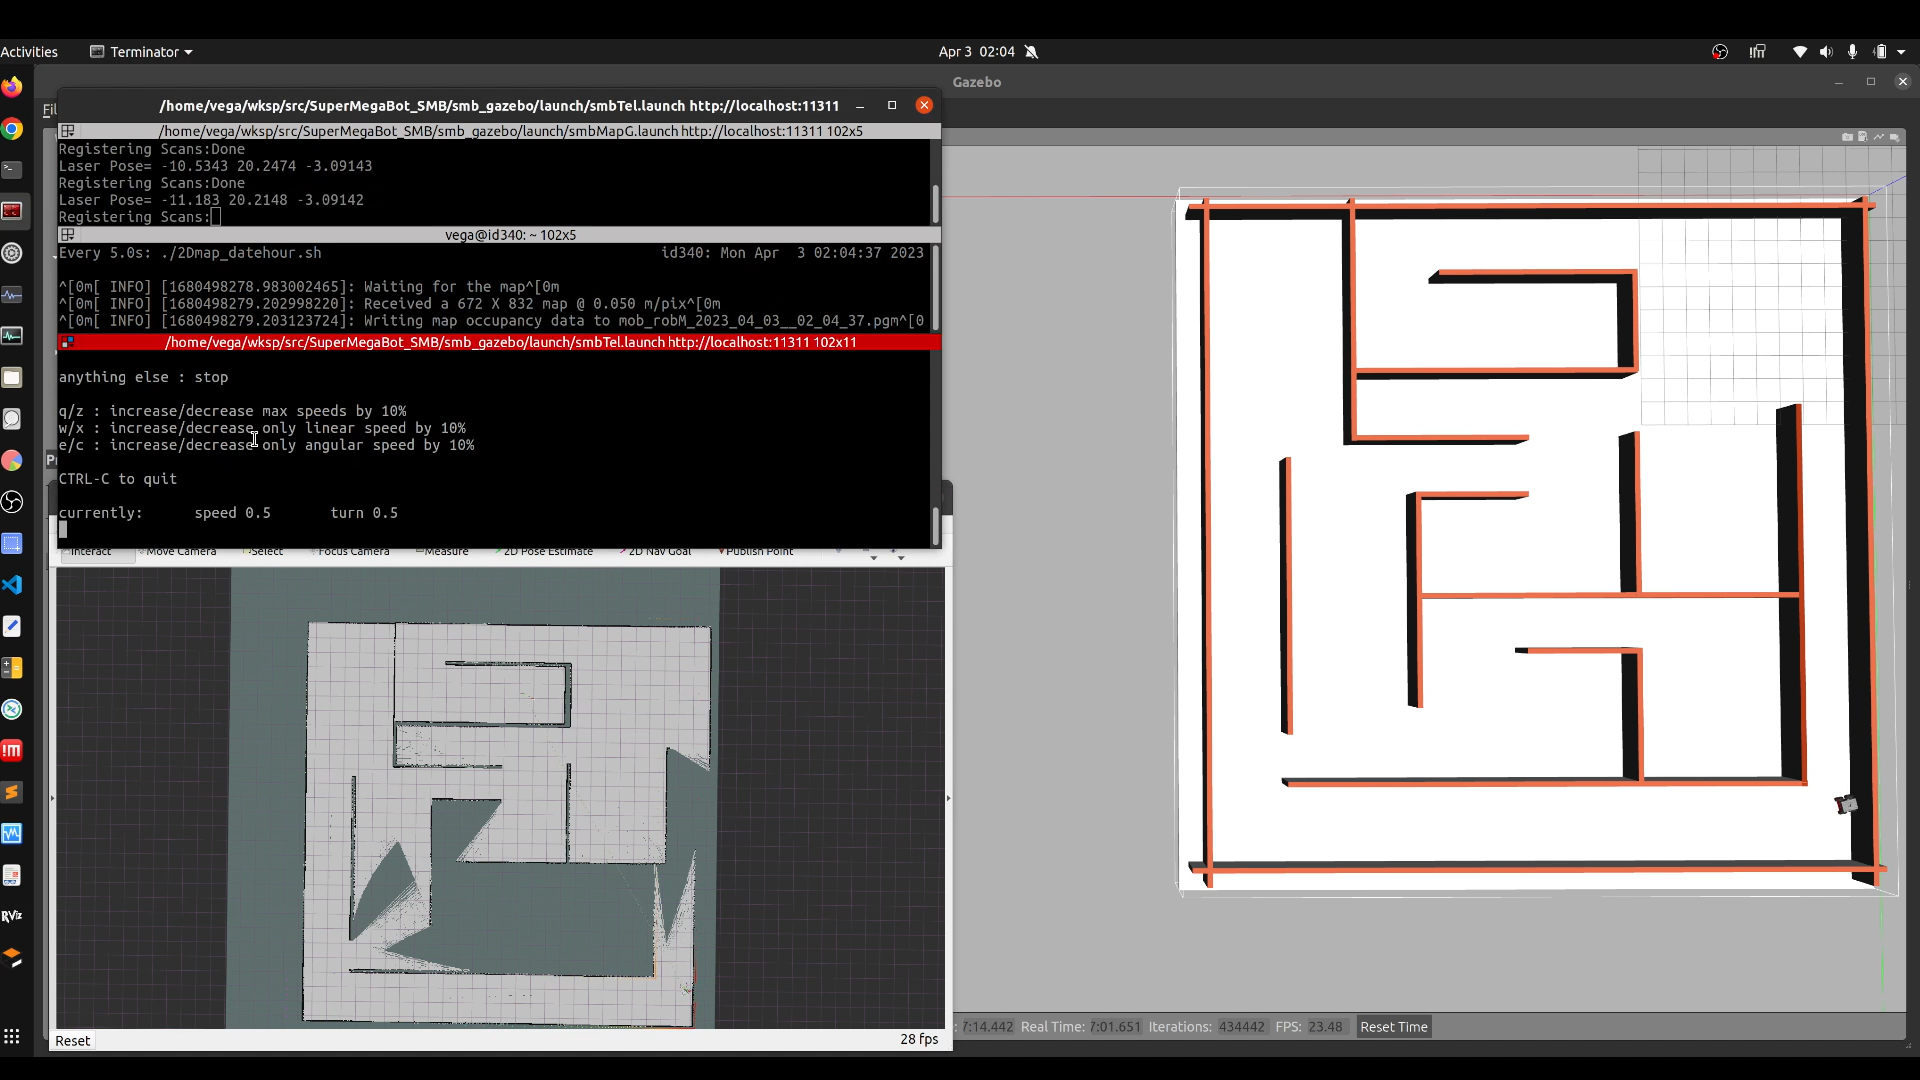This screenshot has width=1920, height=1080.
Task: Open RViz from the dock
Action: coord(12,916)
